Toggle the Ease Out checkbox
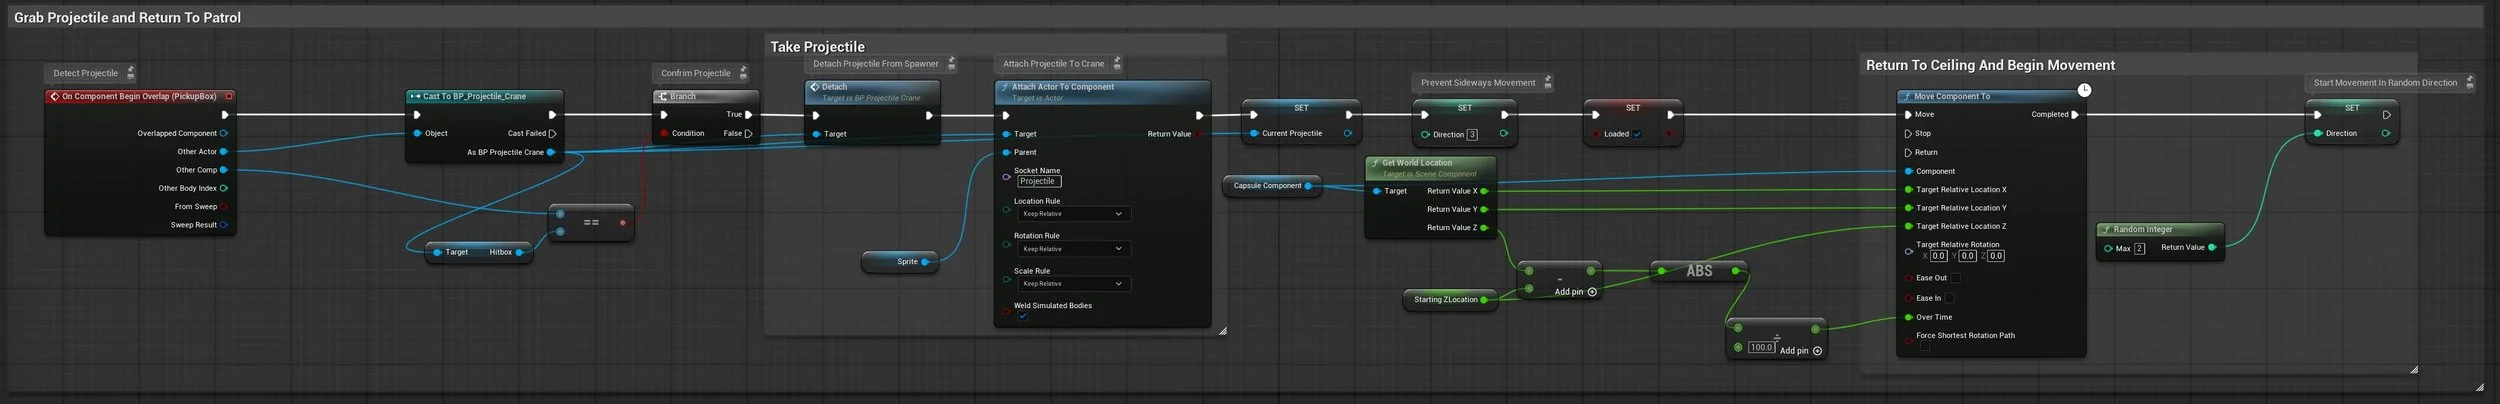Screen dimensions: 2500x404 (1956, 278)
